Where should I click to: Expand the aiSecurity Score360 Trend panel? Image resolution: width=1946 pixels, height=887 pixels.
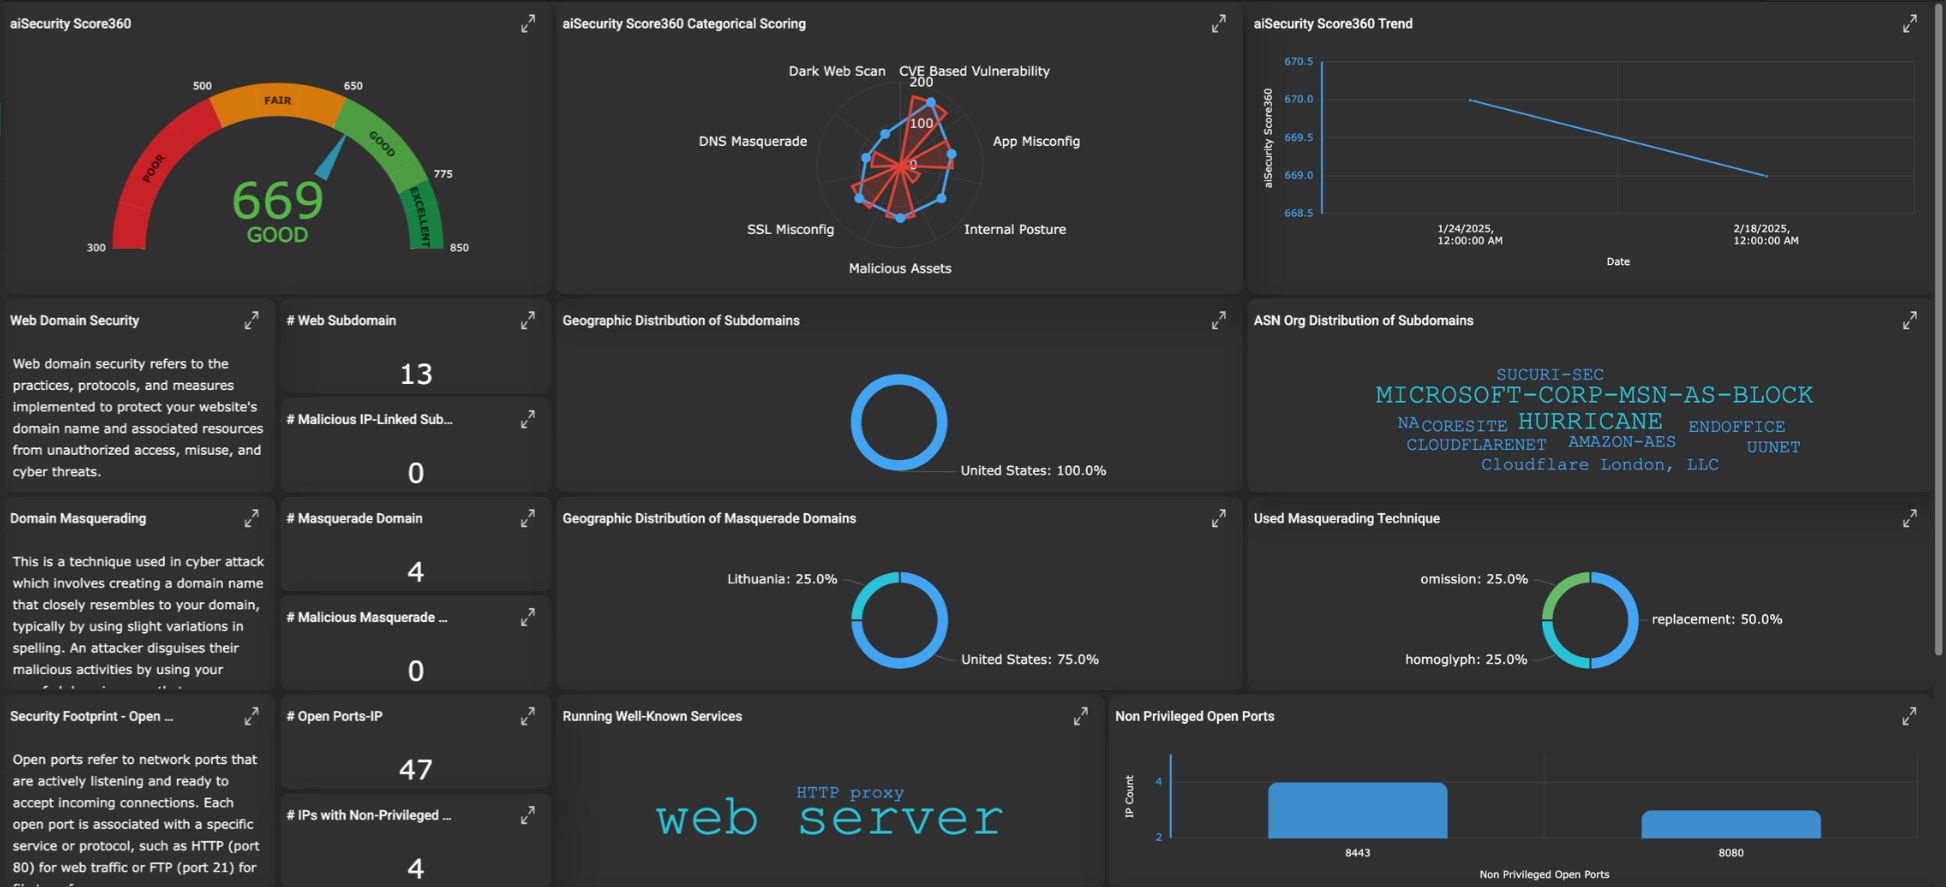[x=1909, y=24]
